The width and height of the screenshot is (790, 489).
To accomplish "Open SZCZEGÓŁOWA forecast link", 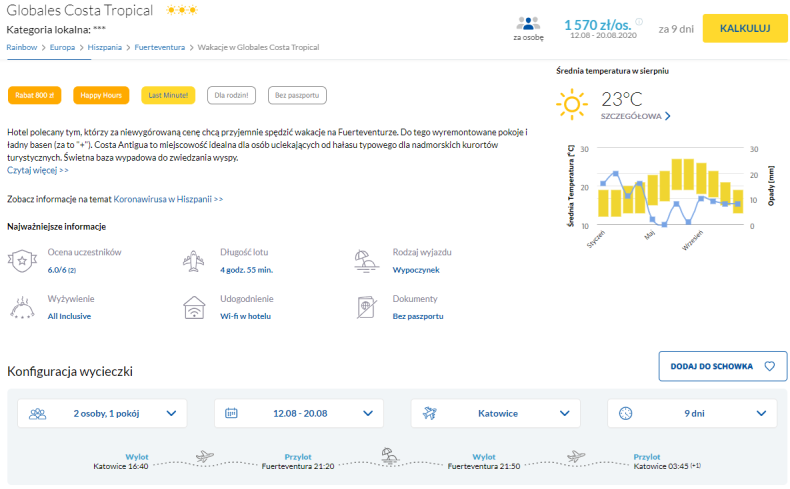I will pyautogui.click(x=631, y=116).
